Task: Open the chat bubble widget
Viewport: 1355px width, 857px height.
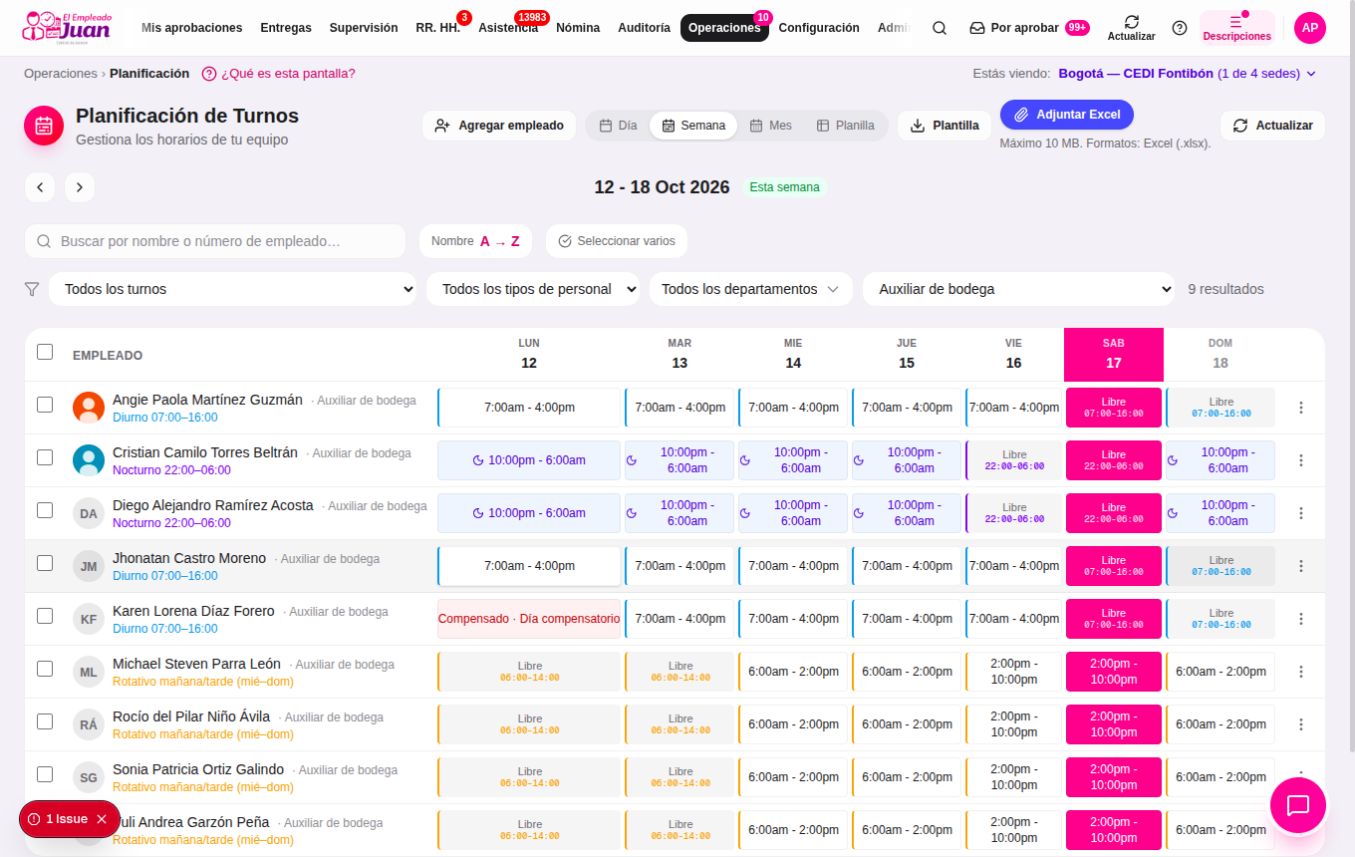Action: pos(1298,805)
